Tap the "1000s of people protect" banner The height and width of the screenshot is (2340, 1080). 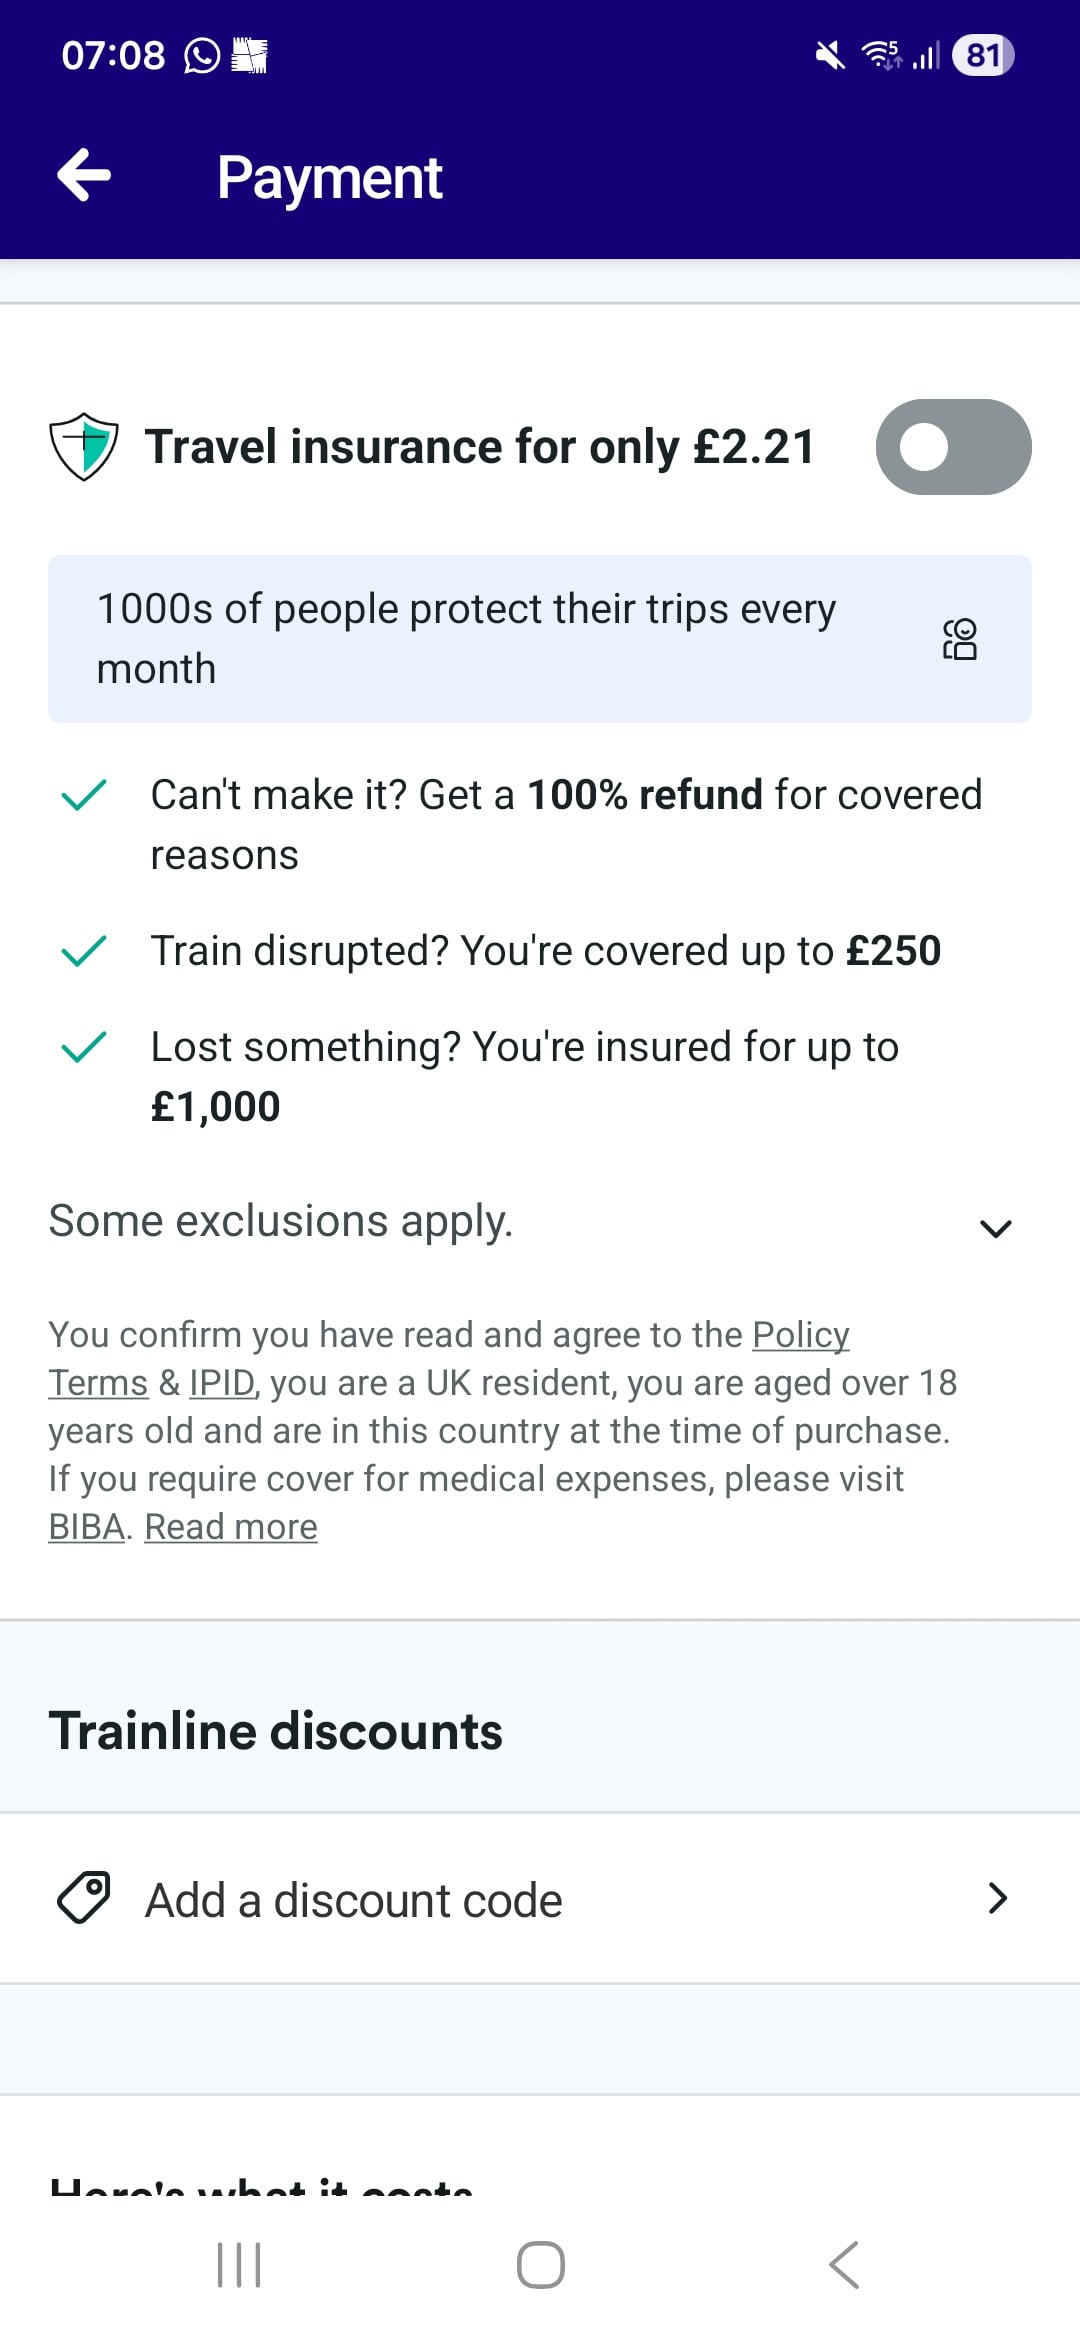pyautogui.click(x=466, y=639)
